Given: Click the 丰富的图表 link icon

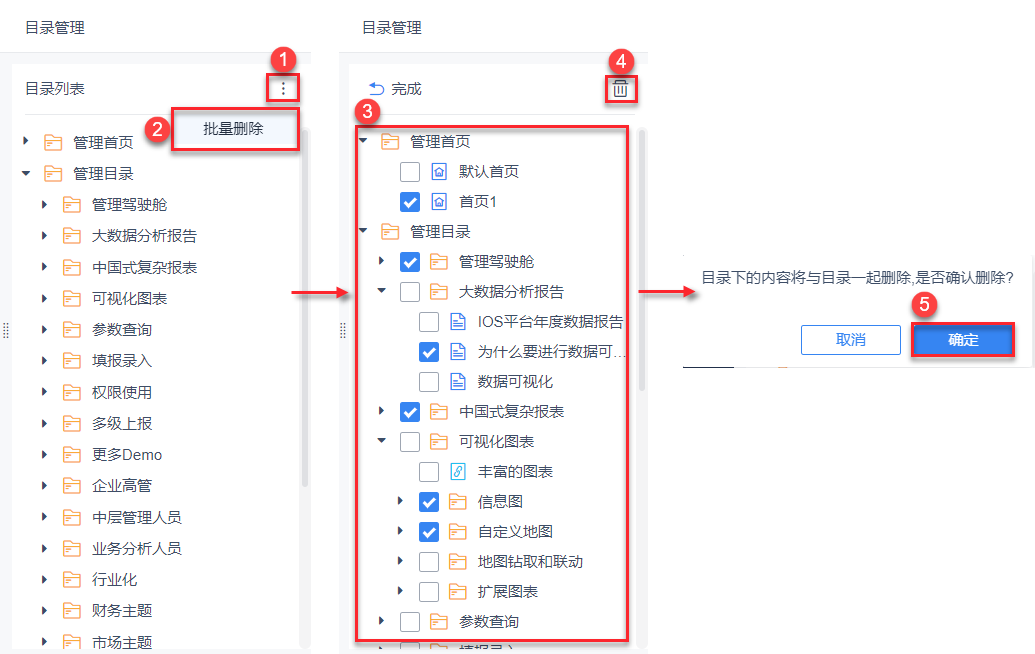Looking at the screenshot, I should (x=458, y=472).
